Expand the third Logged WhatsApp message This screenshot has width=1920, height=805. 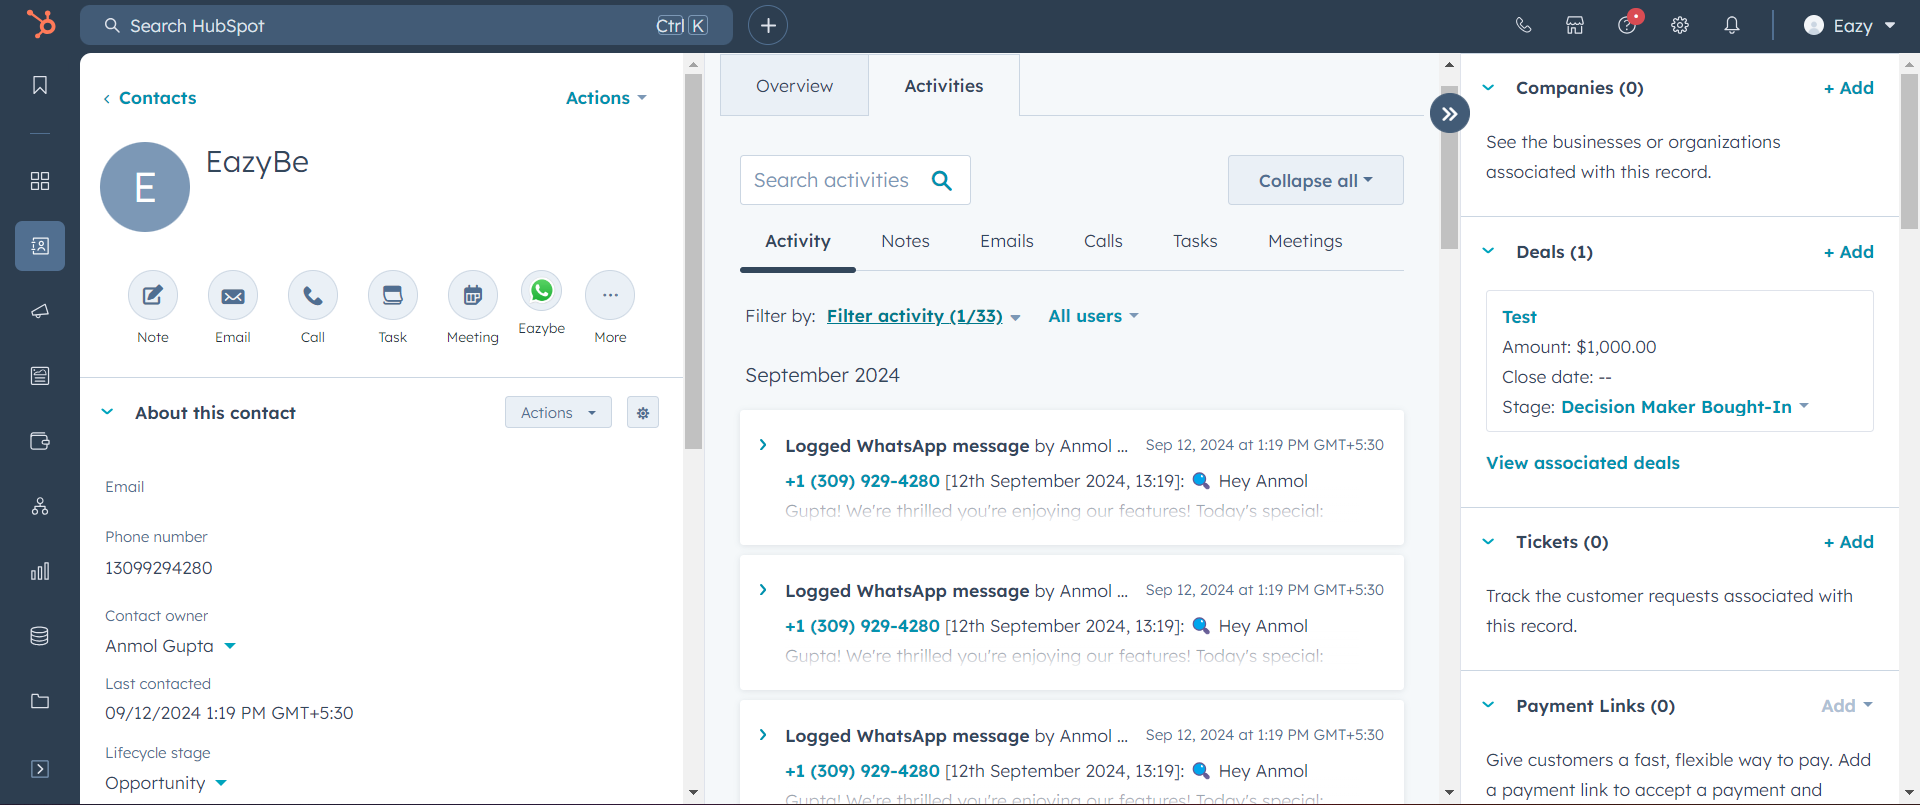coord(763,735)
